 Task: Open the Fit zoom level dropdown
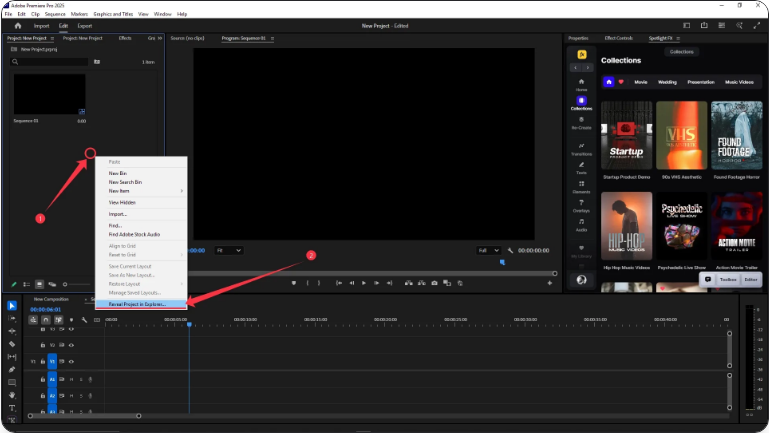pos(228,250)
